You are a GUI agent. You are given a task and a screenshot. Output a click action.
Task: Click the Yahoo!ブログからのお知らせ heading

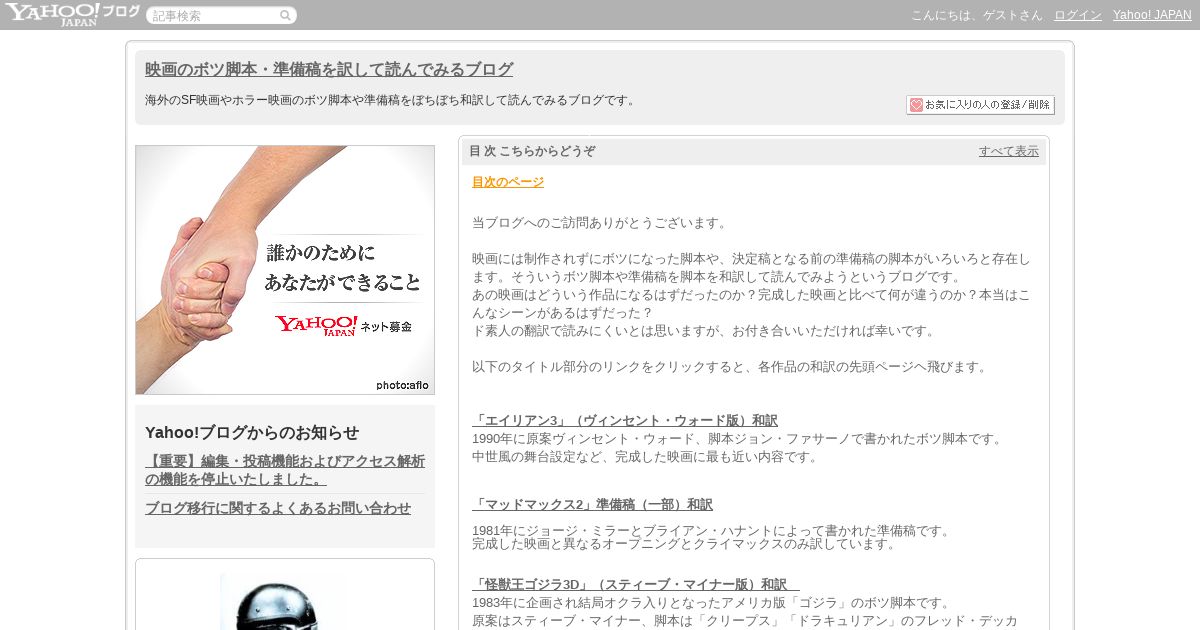(x=252, y=432)
